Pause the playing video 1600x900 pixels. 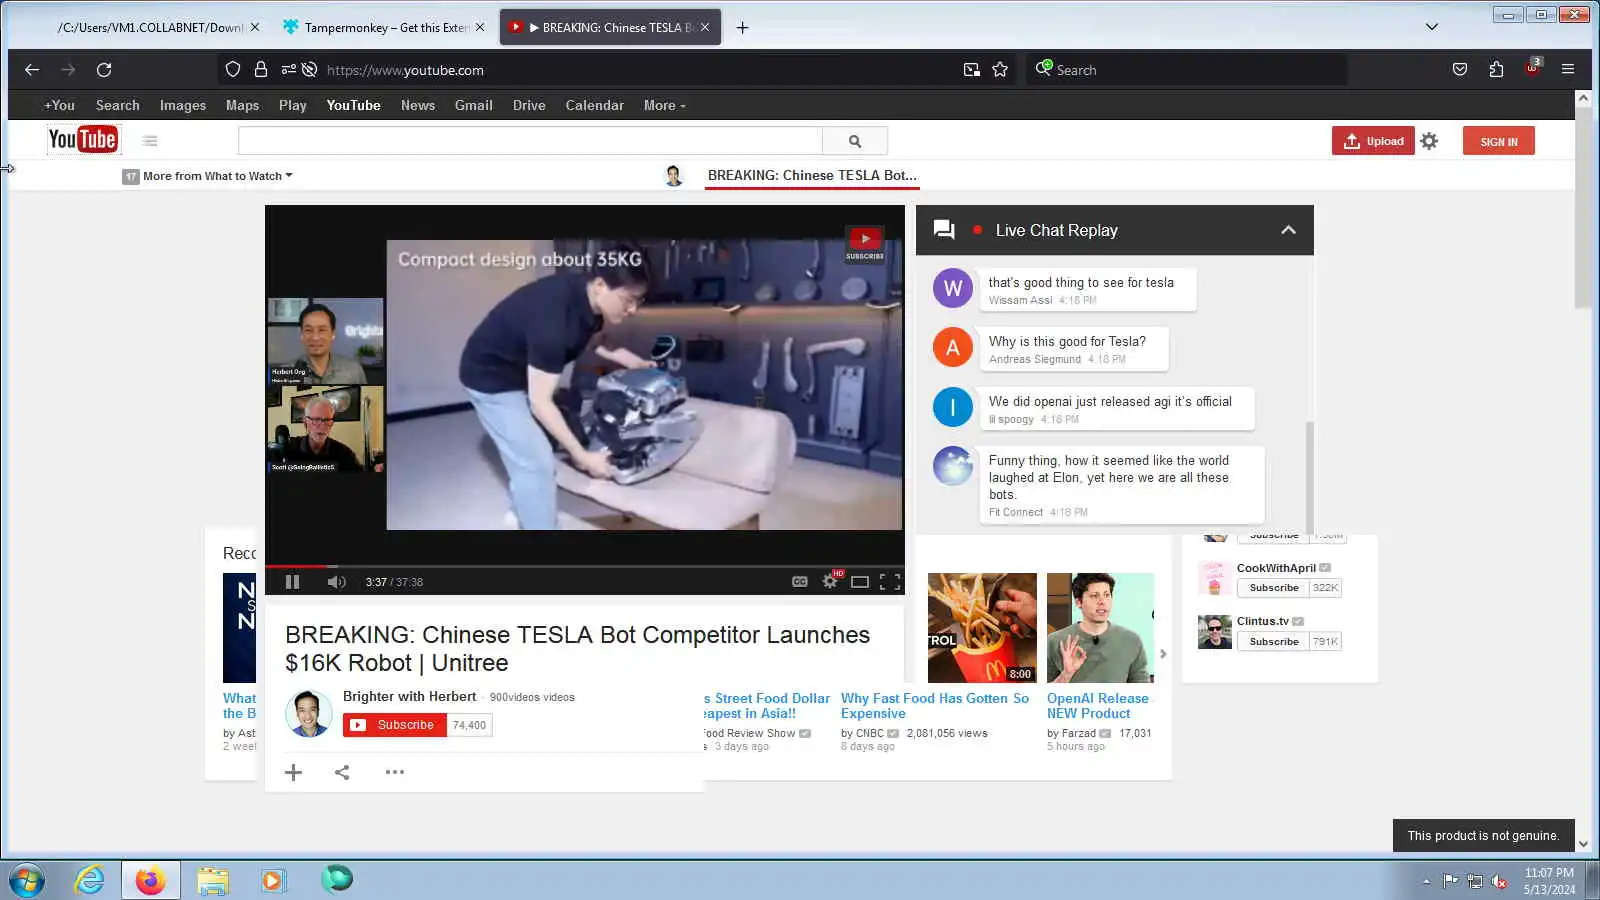pyautogui.click(x=292, y=581)
